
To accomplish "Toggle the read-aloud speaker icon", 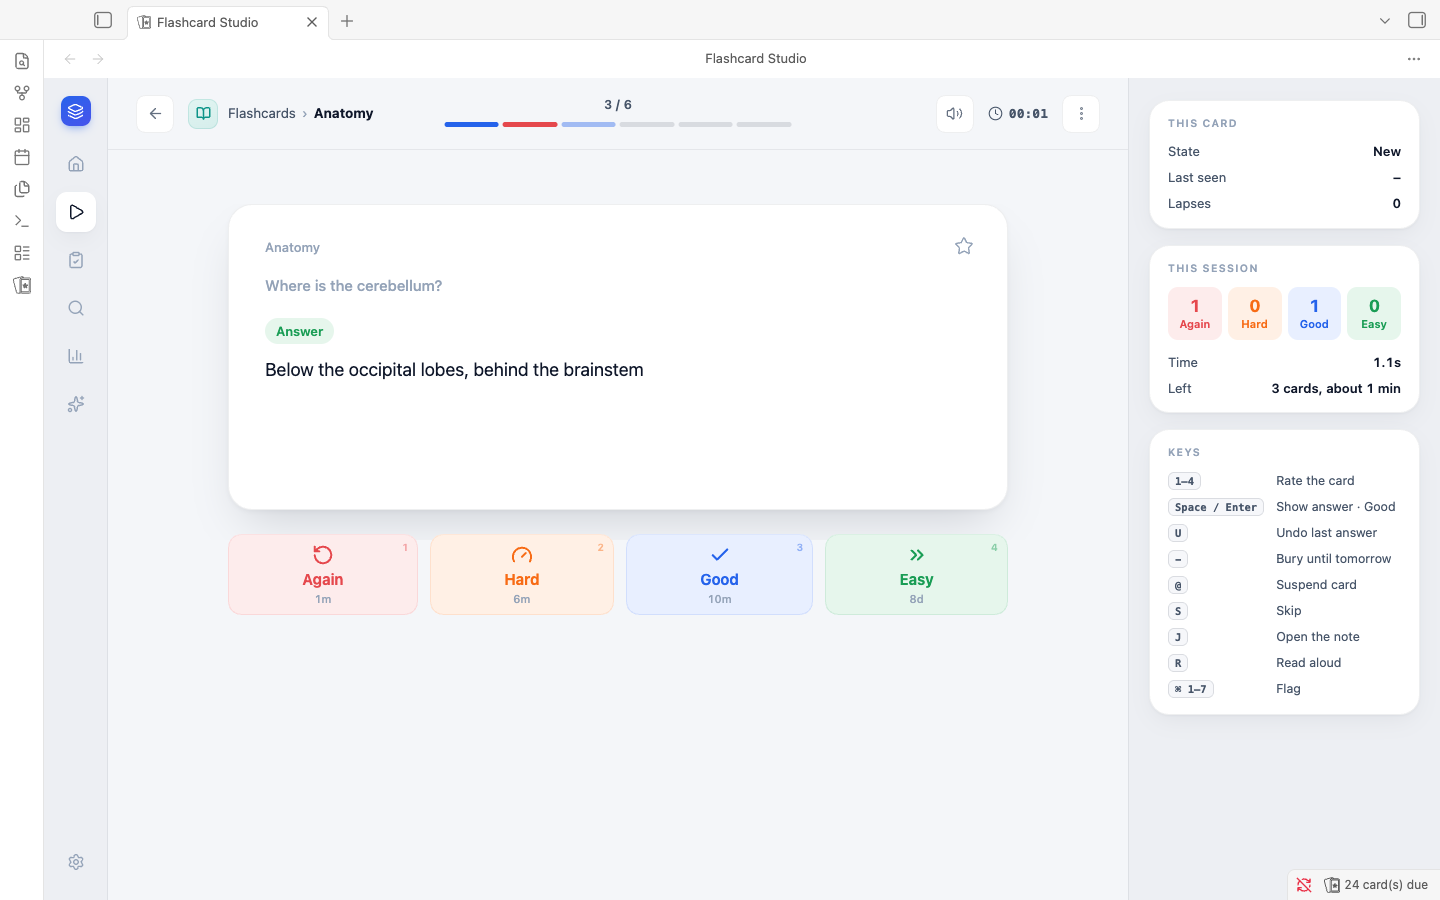I will coord(955,114).
